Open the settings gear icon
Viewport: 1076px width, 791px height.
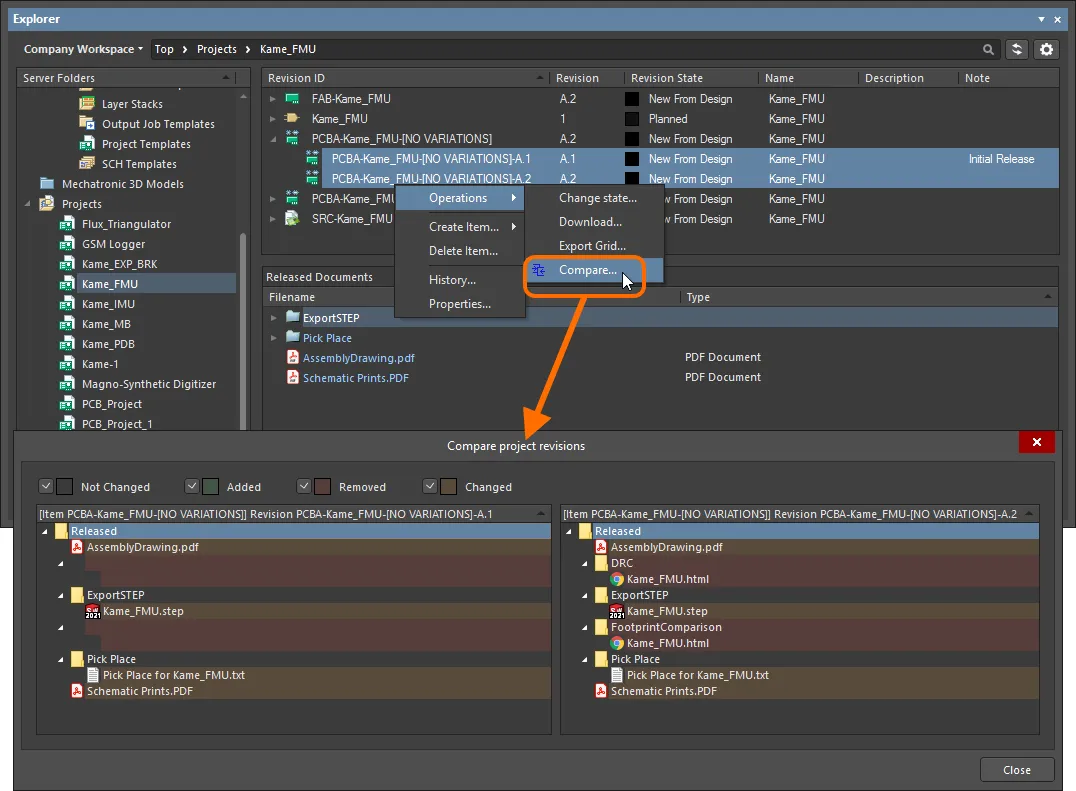1046,49
